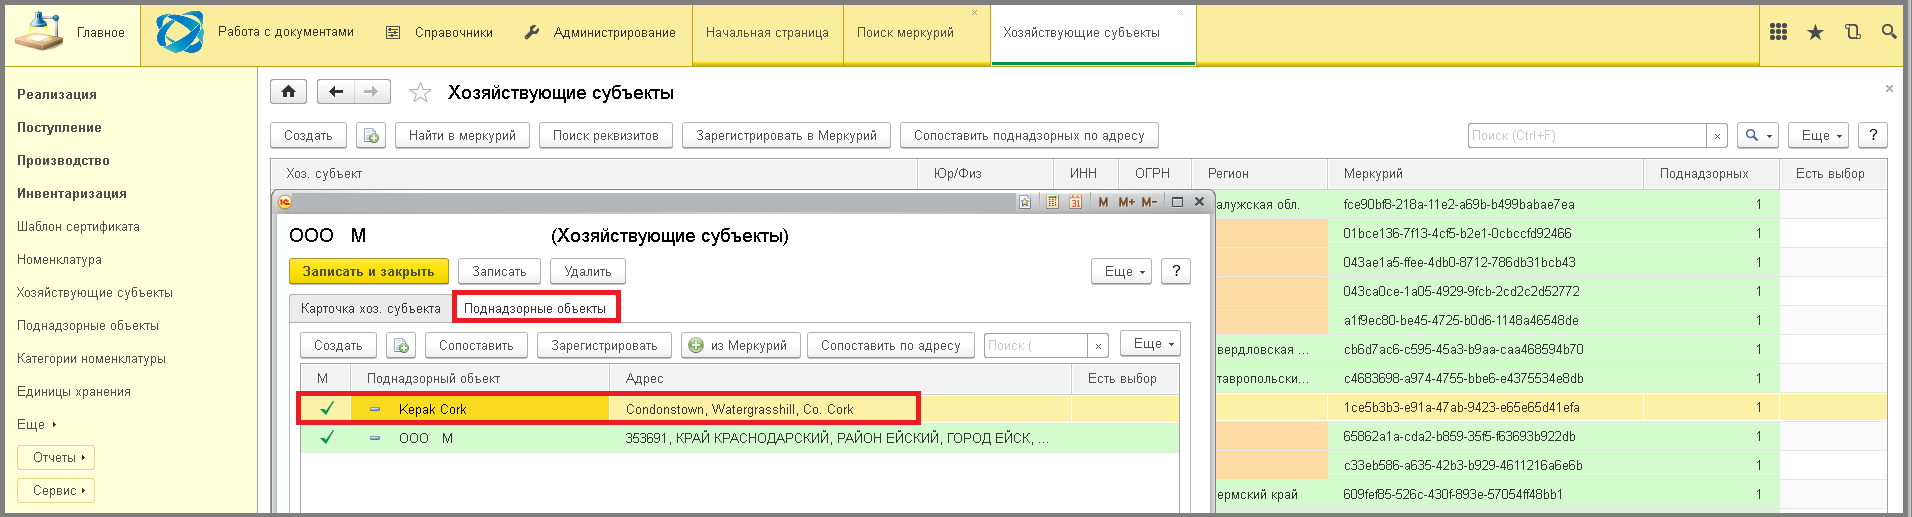
Task: Open the Отчеты submenu button
Action: click(x=56, y=457)
